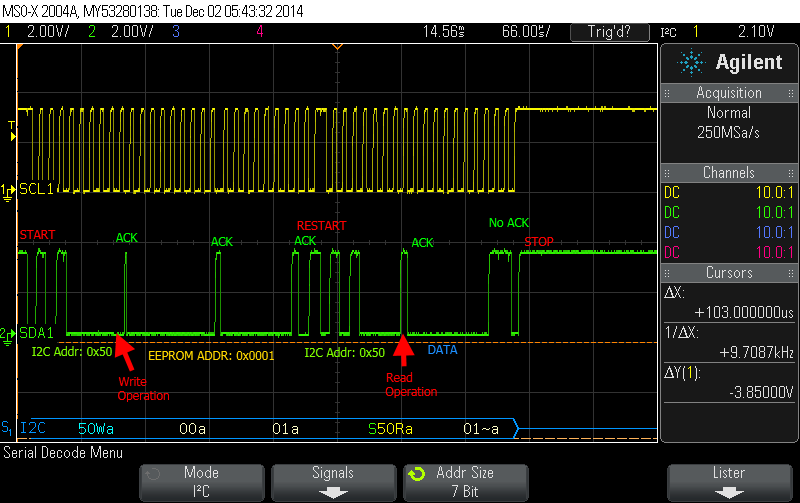Open the Signals softkey menu

coord(334,482)
